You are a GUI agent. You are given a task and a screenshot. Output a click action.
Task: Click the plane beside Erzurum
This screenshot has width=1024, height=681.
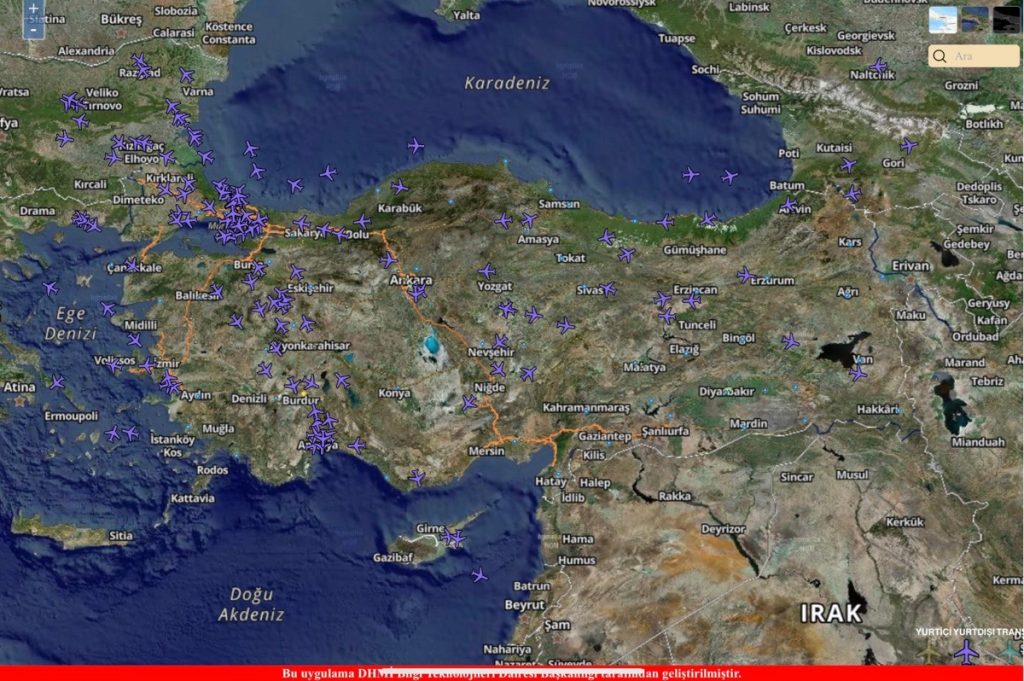point(746,274)
